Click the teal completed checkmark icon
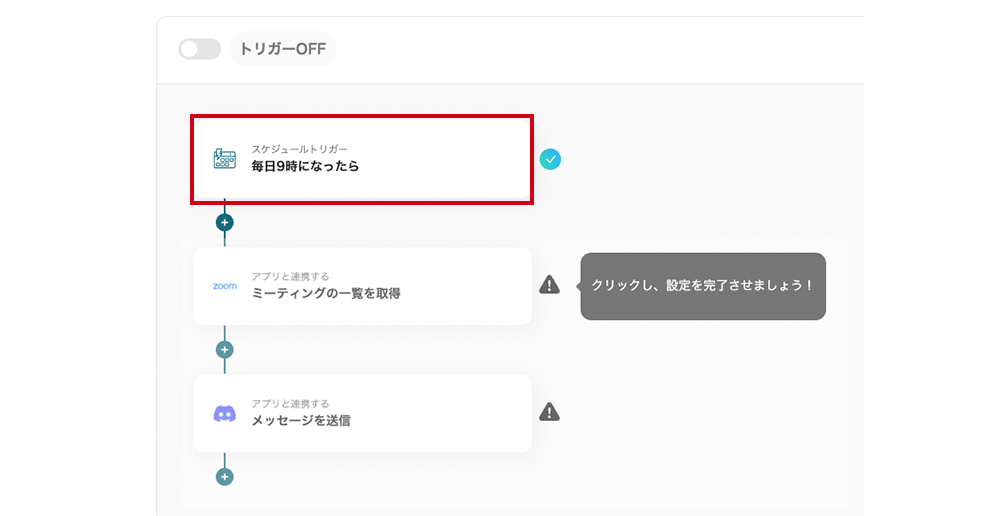This screenshot has height=516, width=1000. [x=550, y=159]
